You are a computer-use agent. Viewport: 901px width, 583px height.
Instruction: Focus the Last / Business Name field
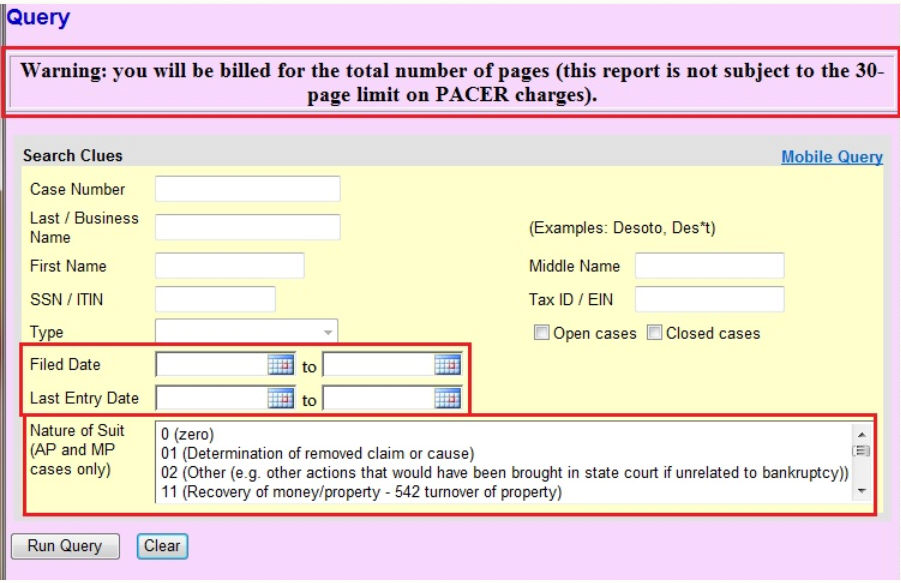[247, 227]
